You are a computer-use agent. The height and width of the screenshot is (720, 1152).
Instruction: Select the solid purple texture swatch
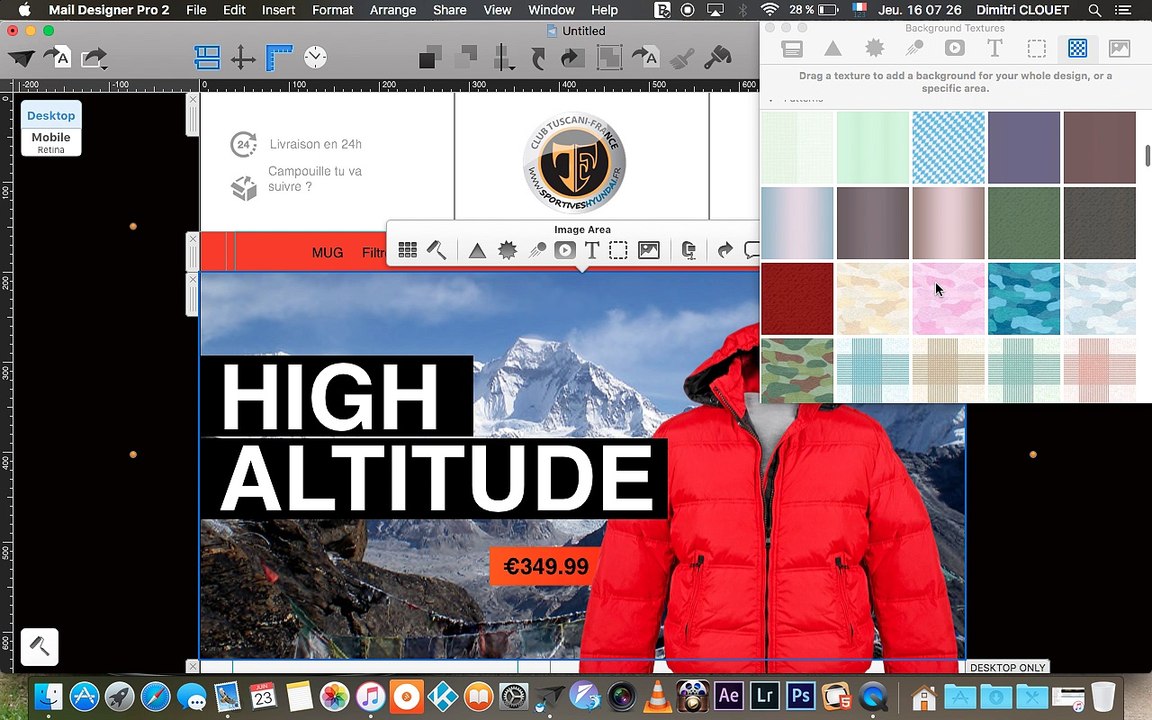click(1024, 148)
